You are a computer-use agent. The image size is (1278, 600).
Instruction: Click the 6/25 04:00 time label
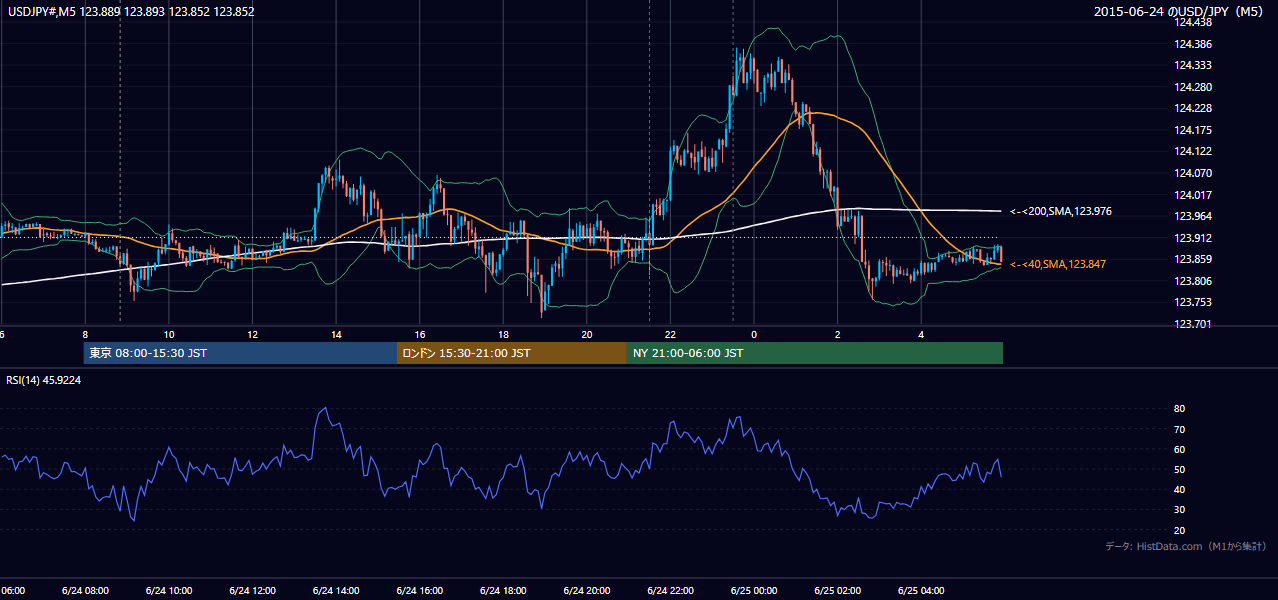click(921, 590)
